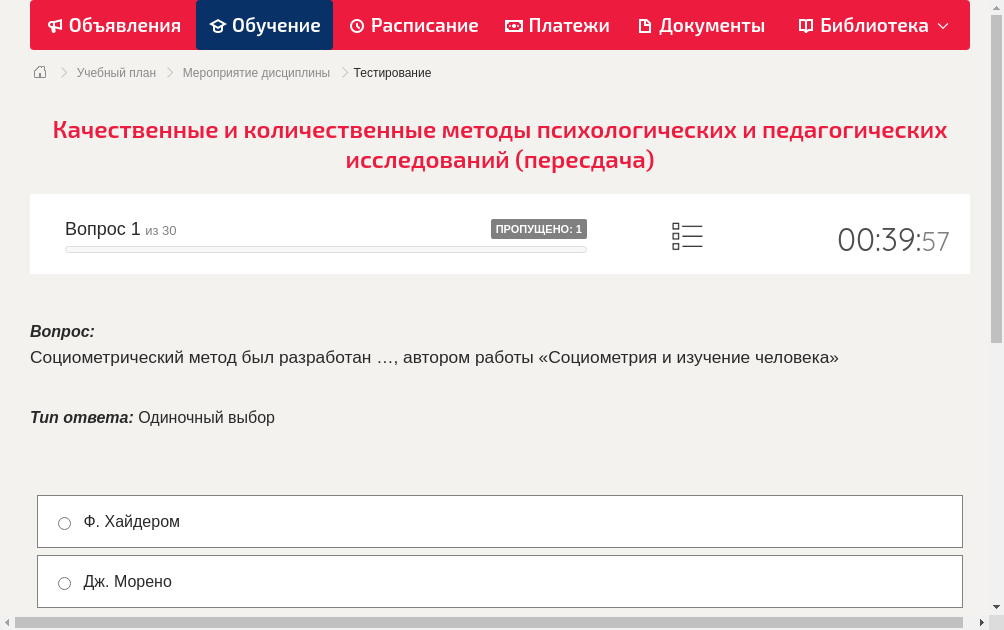The width and height of the screenshot is (1004, 630).
Task: Click the Тестирование breadcrumb entry
Action: point(391,73)
